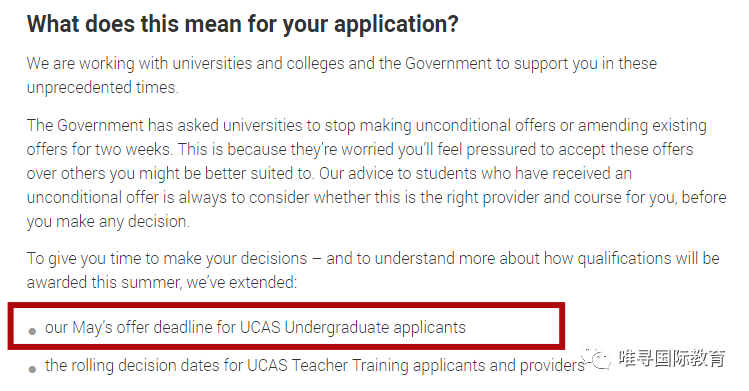Click the WeChat logo watermark icon
This screenshot has width=749, height=391.
(x=596, y=358)
